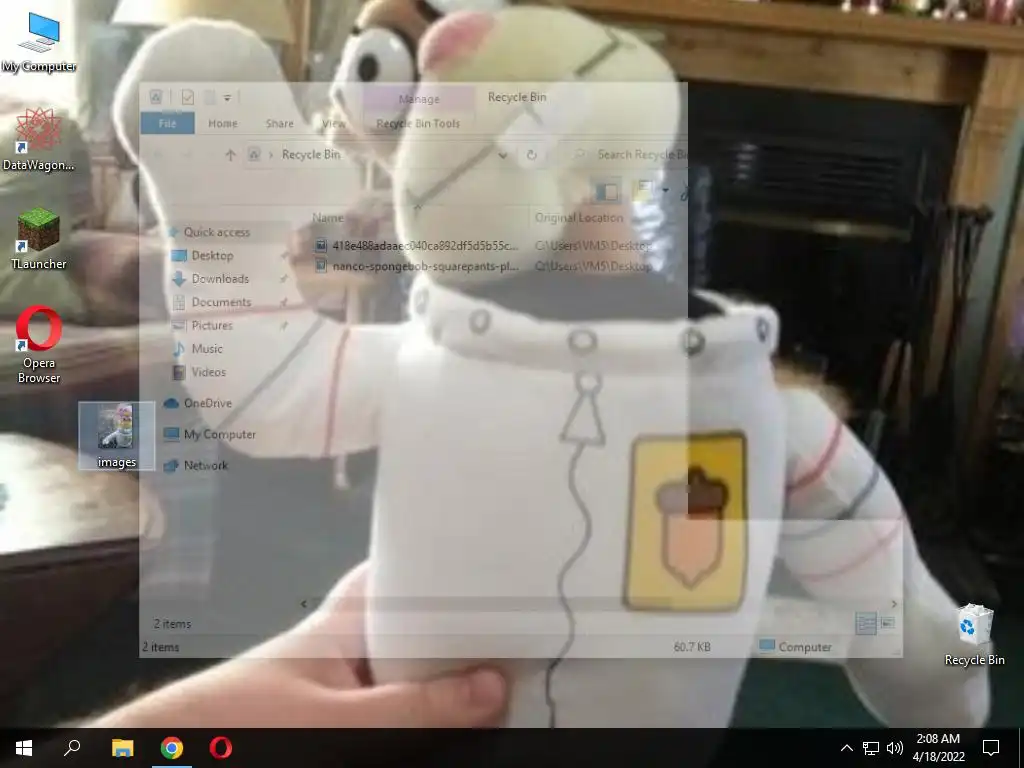
Task: Select the DataWagon desktop shortcut
Action: click(x=39, y=140)
